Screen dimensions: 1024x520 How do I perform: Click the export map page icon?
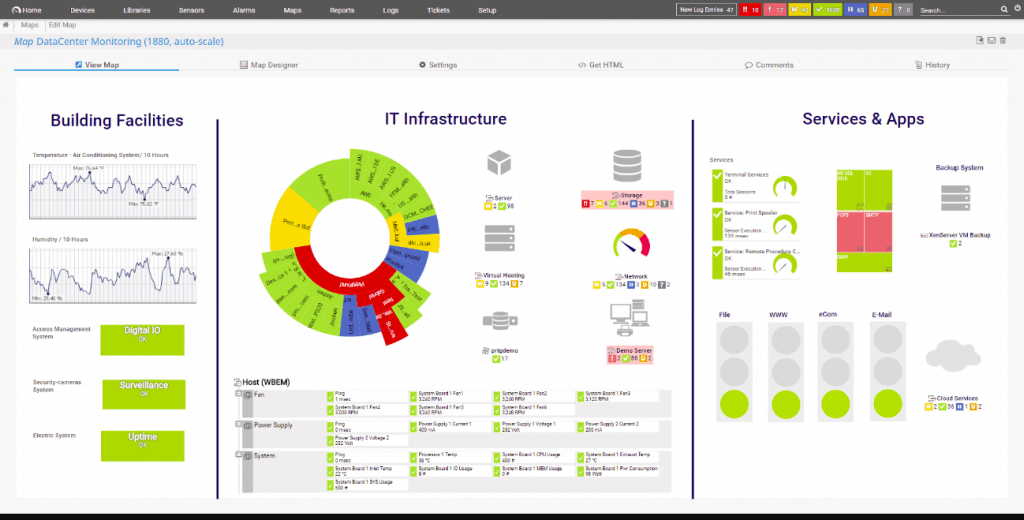pos(980,41)
